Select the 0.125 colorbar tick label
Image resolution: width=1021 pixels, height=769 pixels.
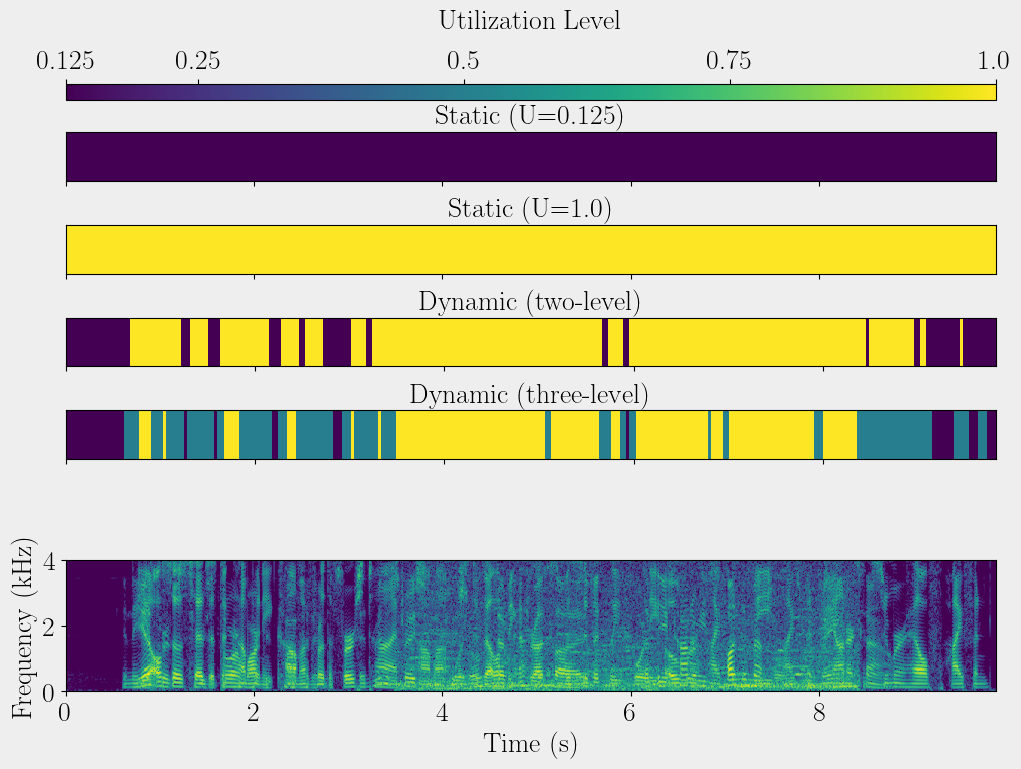(66, 61)
